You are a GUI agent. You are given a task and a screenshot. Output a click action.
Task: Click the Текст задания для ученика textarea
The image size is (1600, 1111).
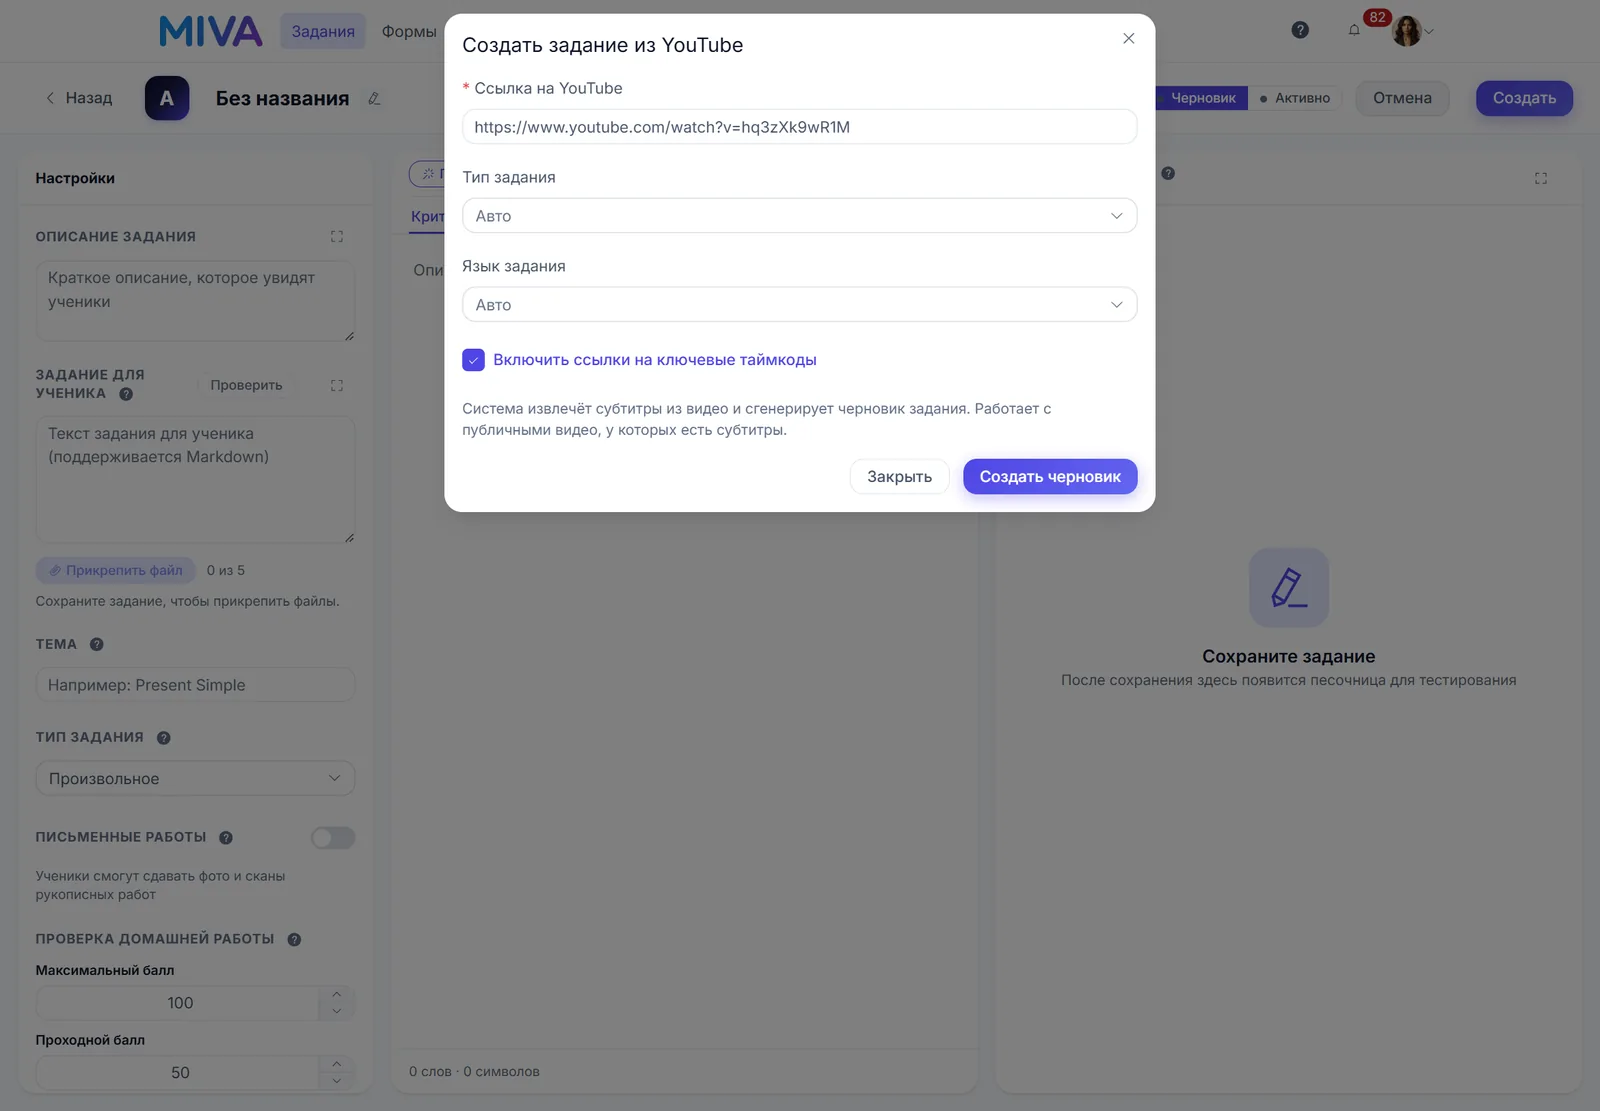pyautogui.click(x=195, y=480)
